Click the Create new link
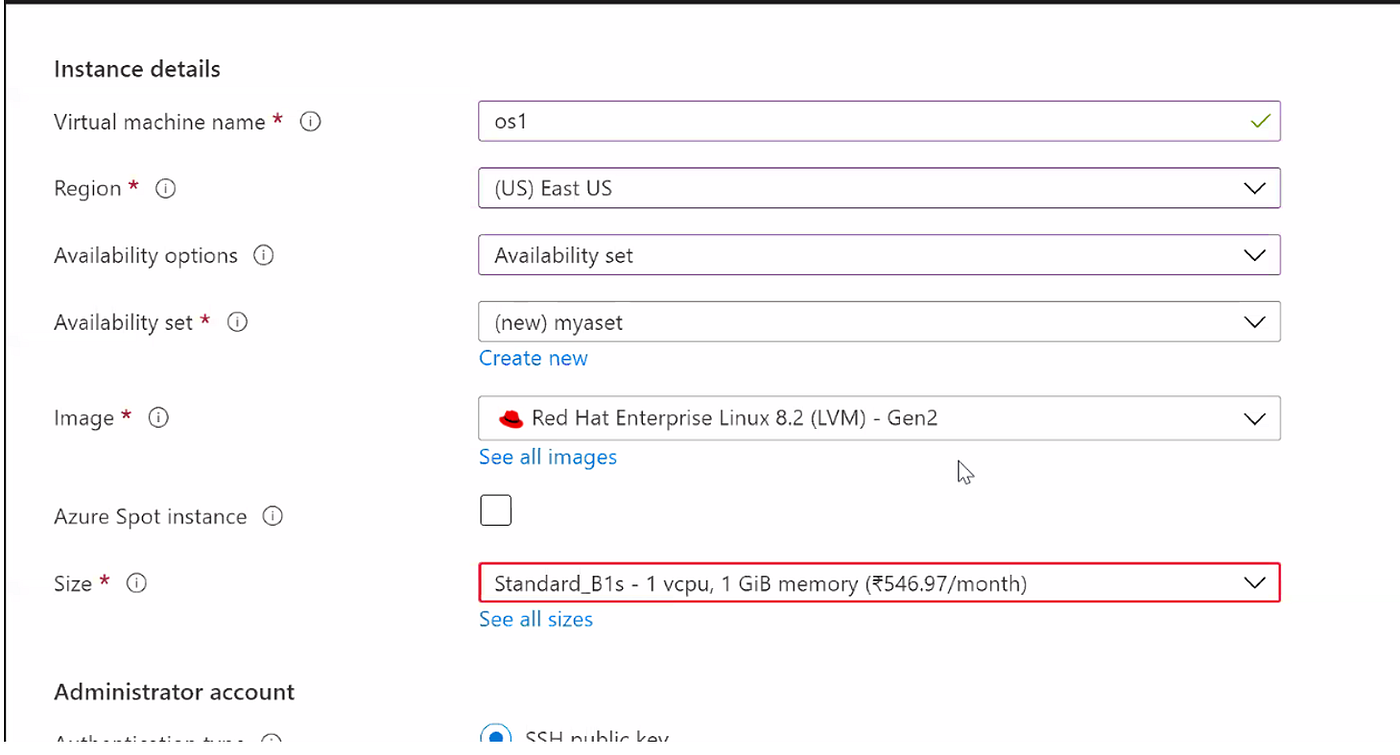This screenshot has height=755, width=1400. point(533,358)
